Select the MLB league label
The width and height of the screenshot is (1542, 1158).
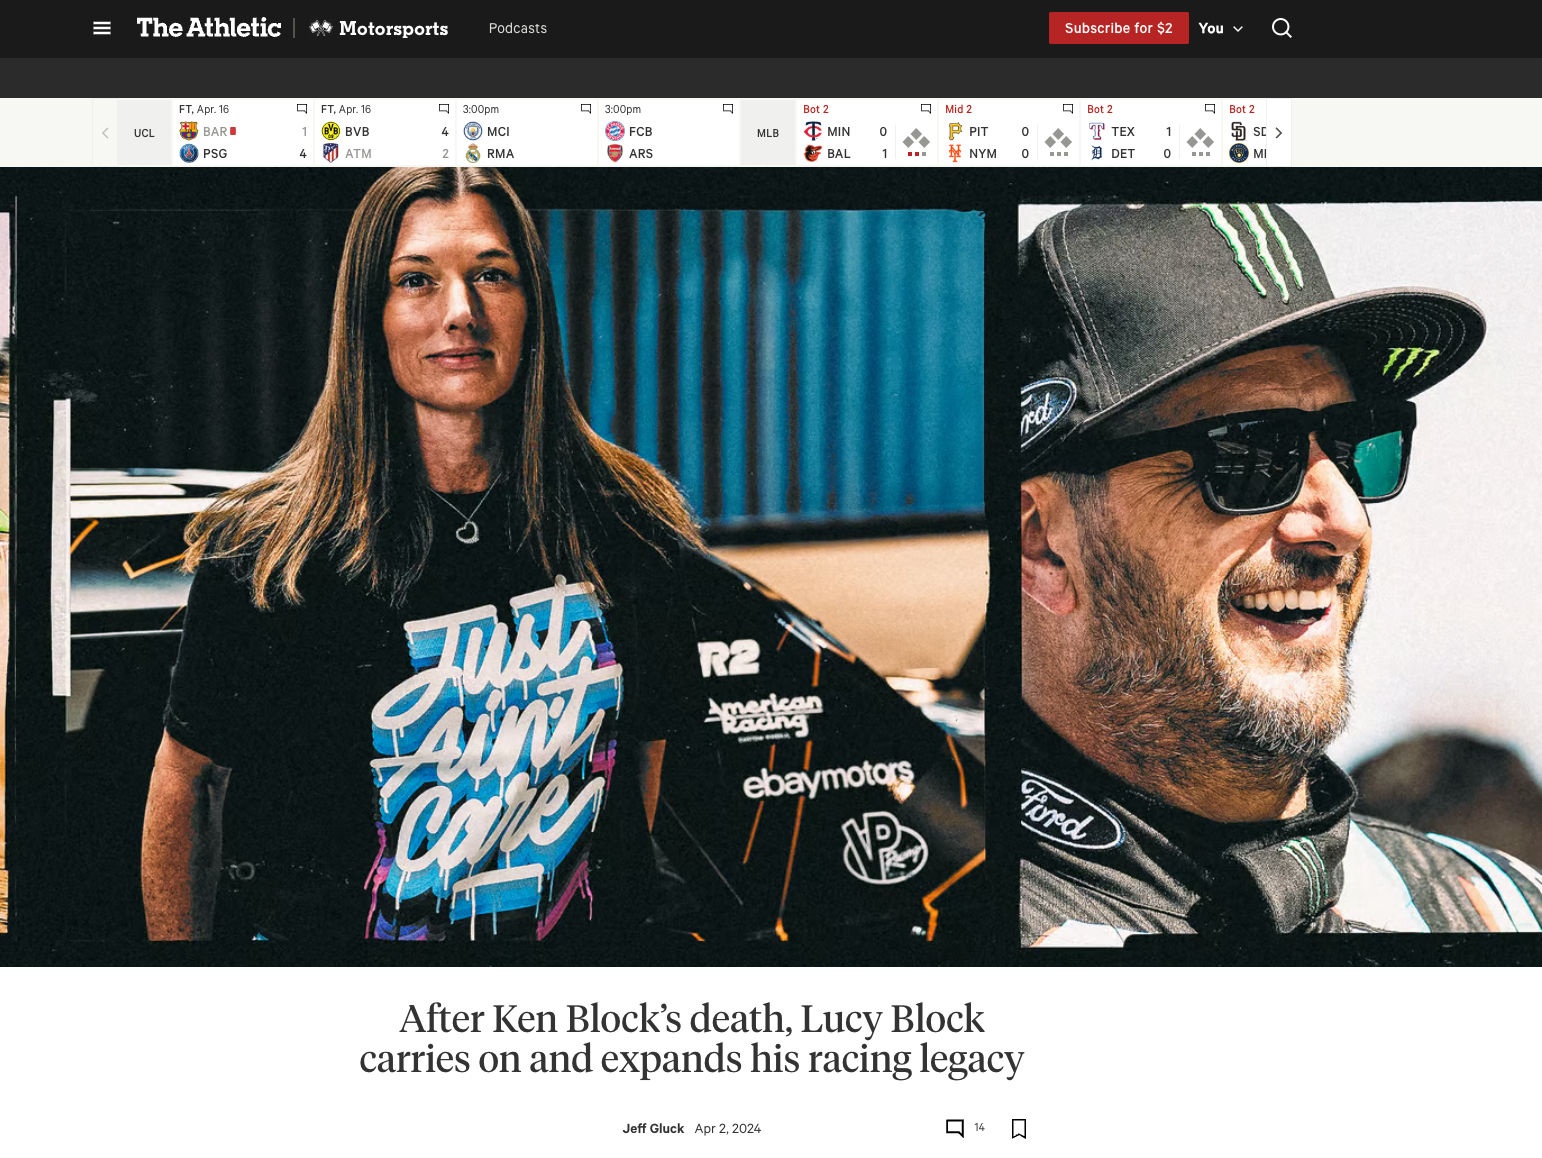[x=768, y=133]
